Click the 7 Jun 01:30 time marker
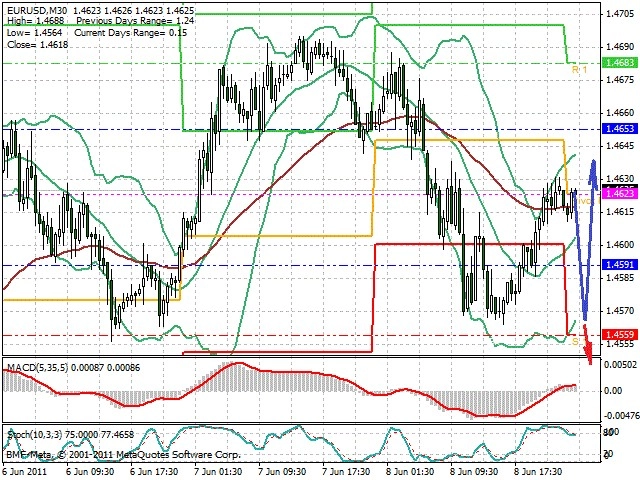The height and width of the screenshot is (480, 640). click(218, 472)
